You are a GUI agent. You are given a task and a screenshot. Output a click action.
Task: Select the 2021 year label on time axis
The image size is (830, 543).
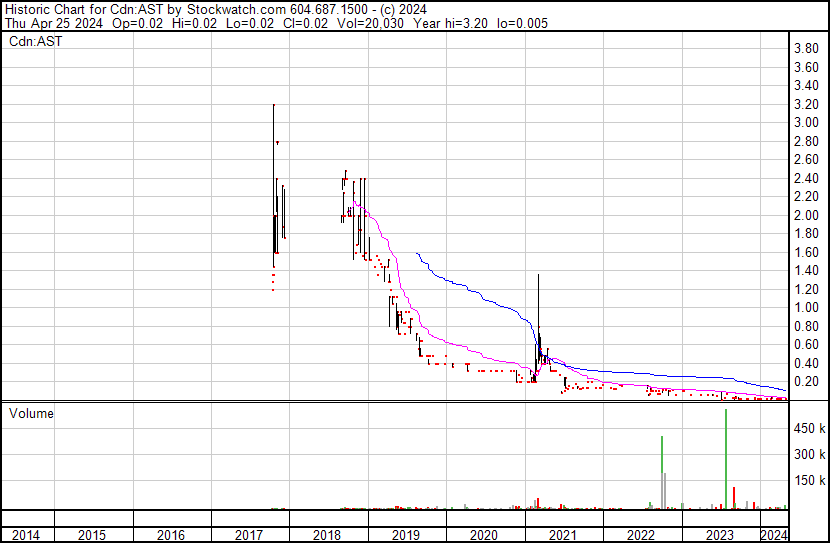pyautogui.click(x=563, y=535)
